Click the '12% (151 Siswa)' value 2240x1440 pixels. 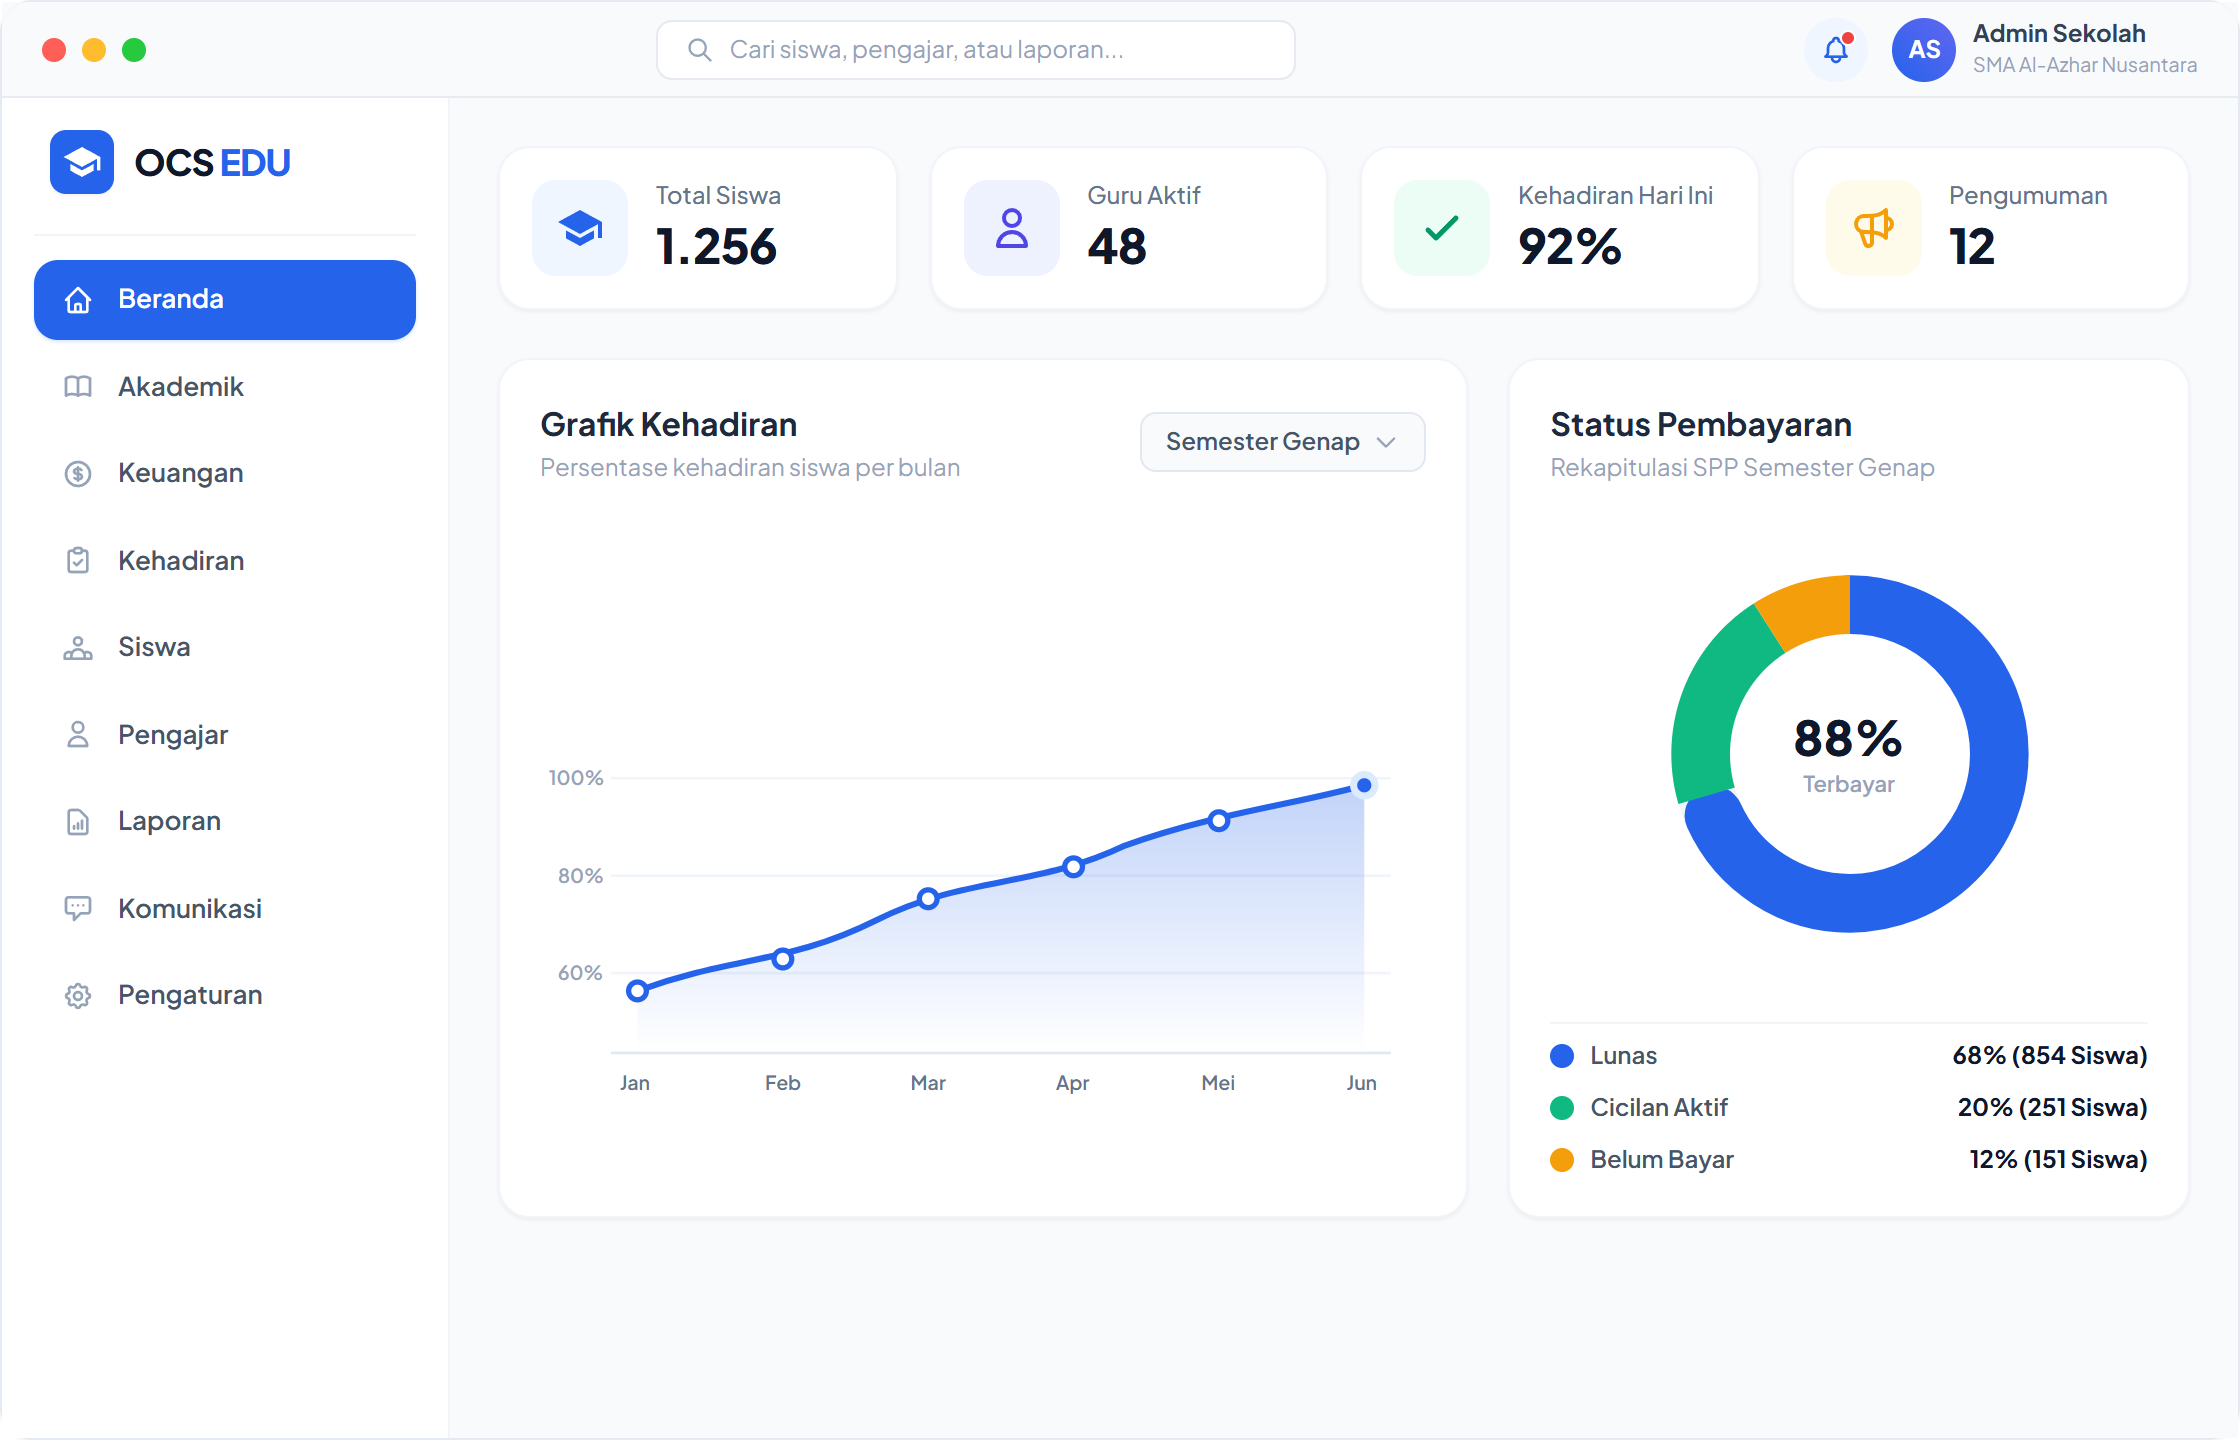coord(2058,1160)
